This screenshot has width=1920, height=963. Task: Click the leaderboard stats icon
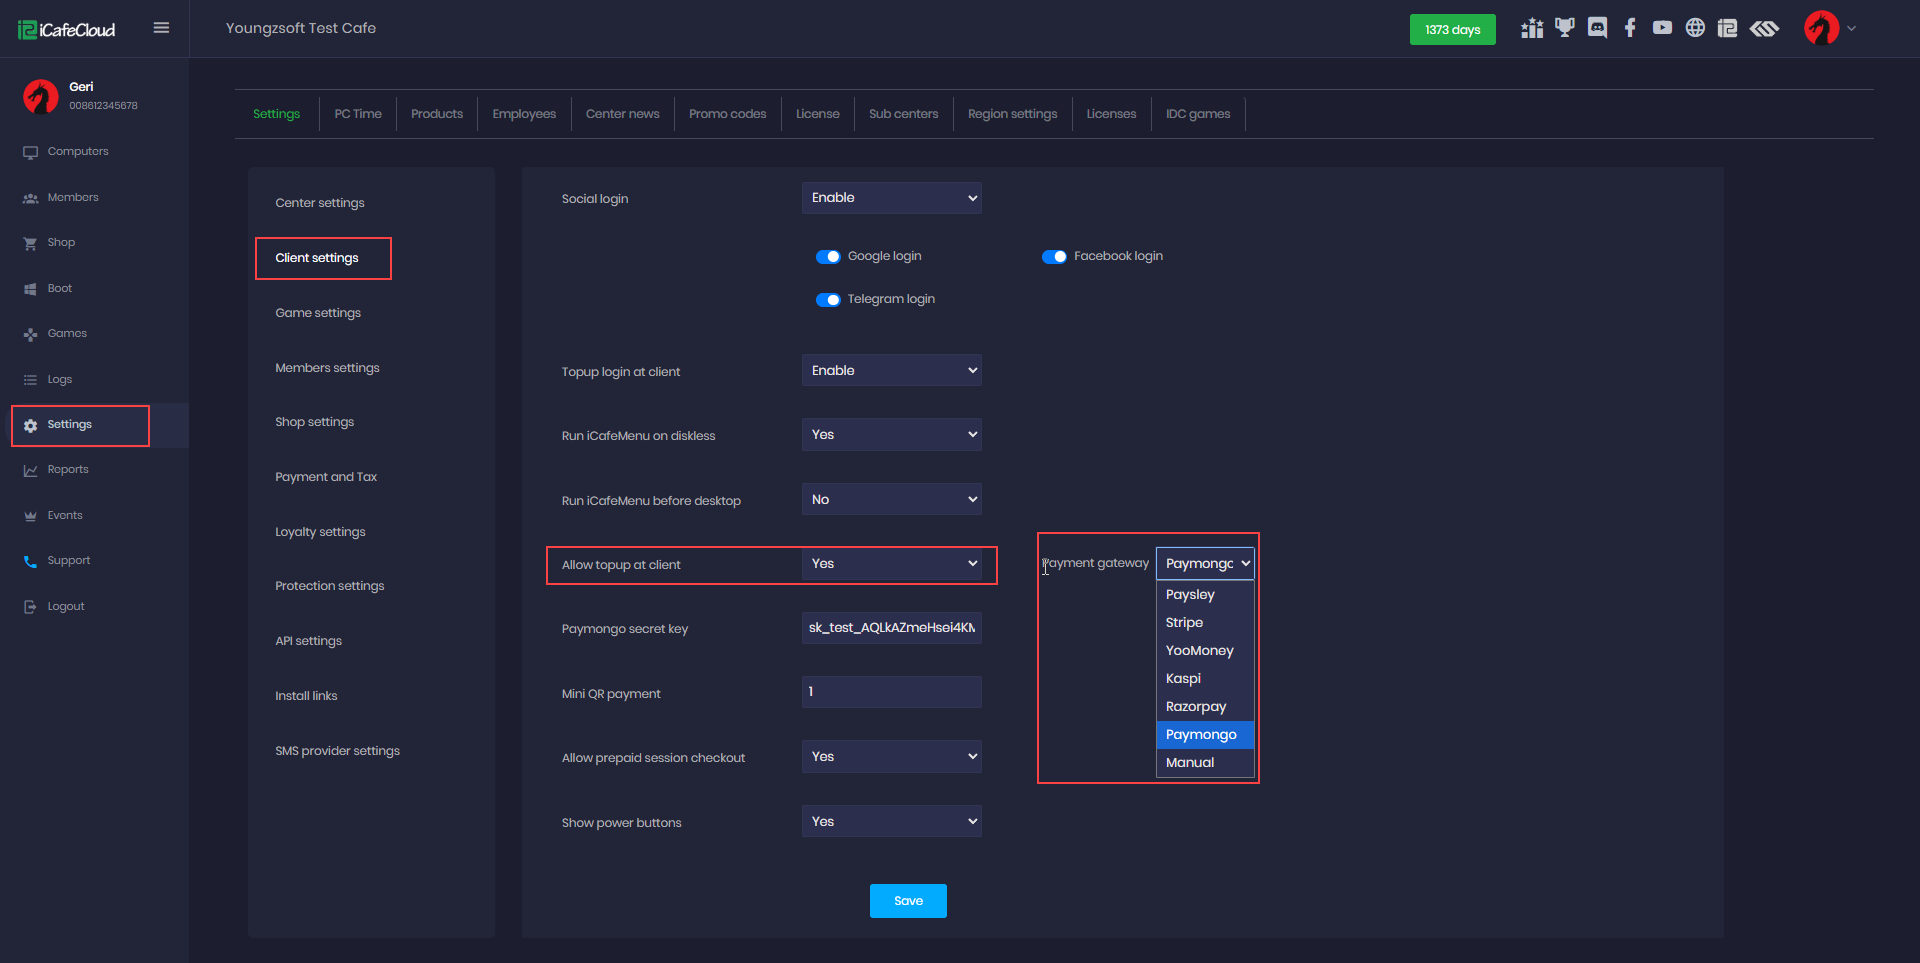(x=1531, y=28)
